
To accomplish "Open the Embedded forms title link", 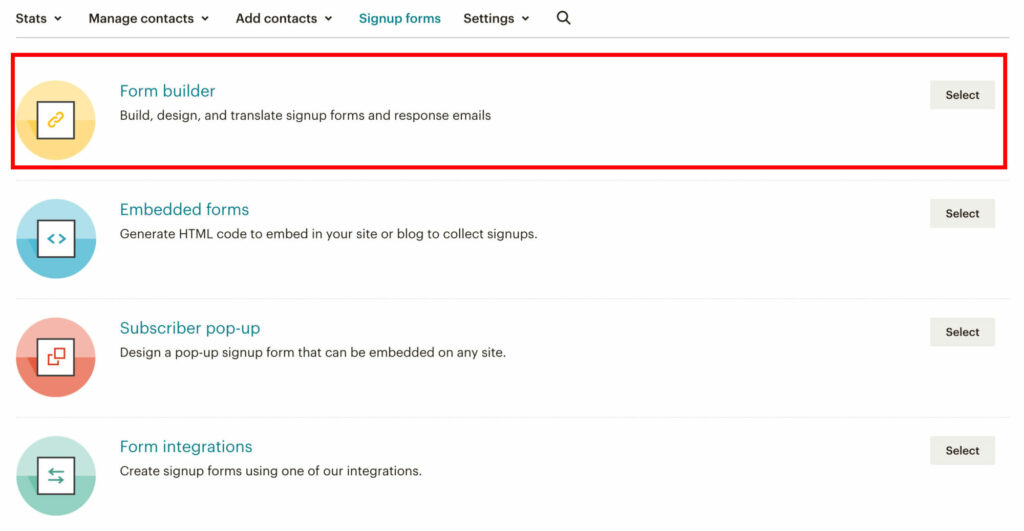I will [184, 210].
